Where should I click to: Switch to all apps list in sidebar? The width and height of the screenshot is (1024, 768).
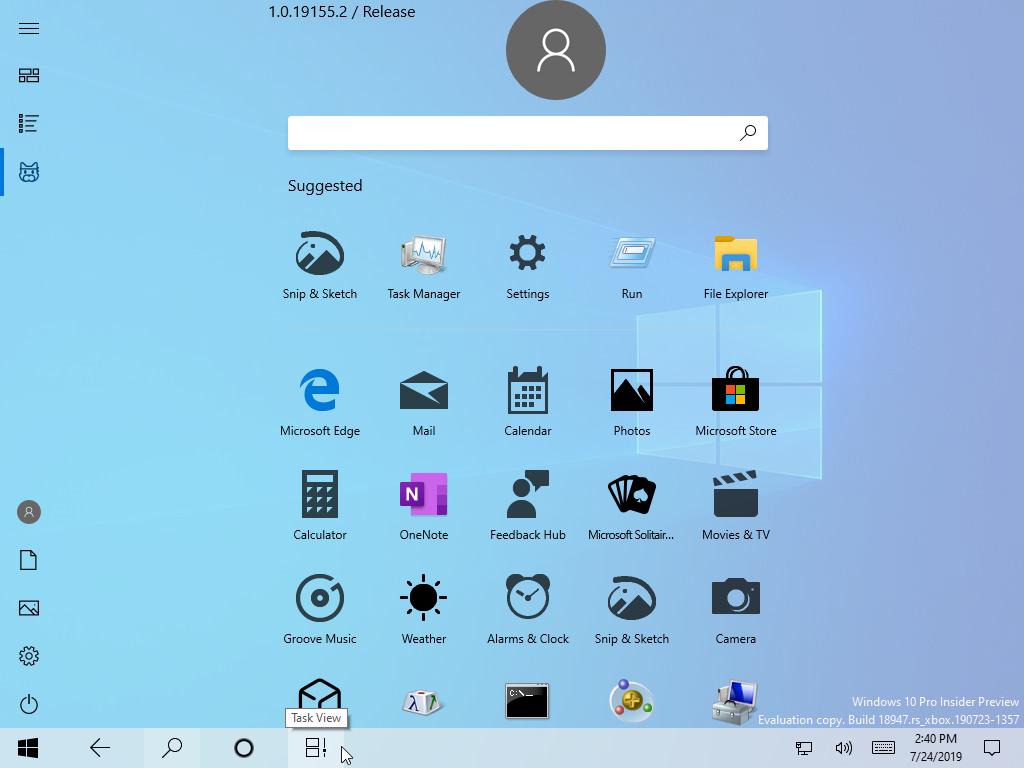click(28, 123)
